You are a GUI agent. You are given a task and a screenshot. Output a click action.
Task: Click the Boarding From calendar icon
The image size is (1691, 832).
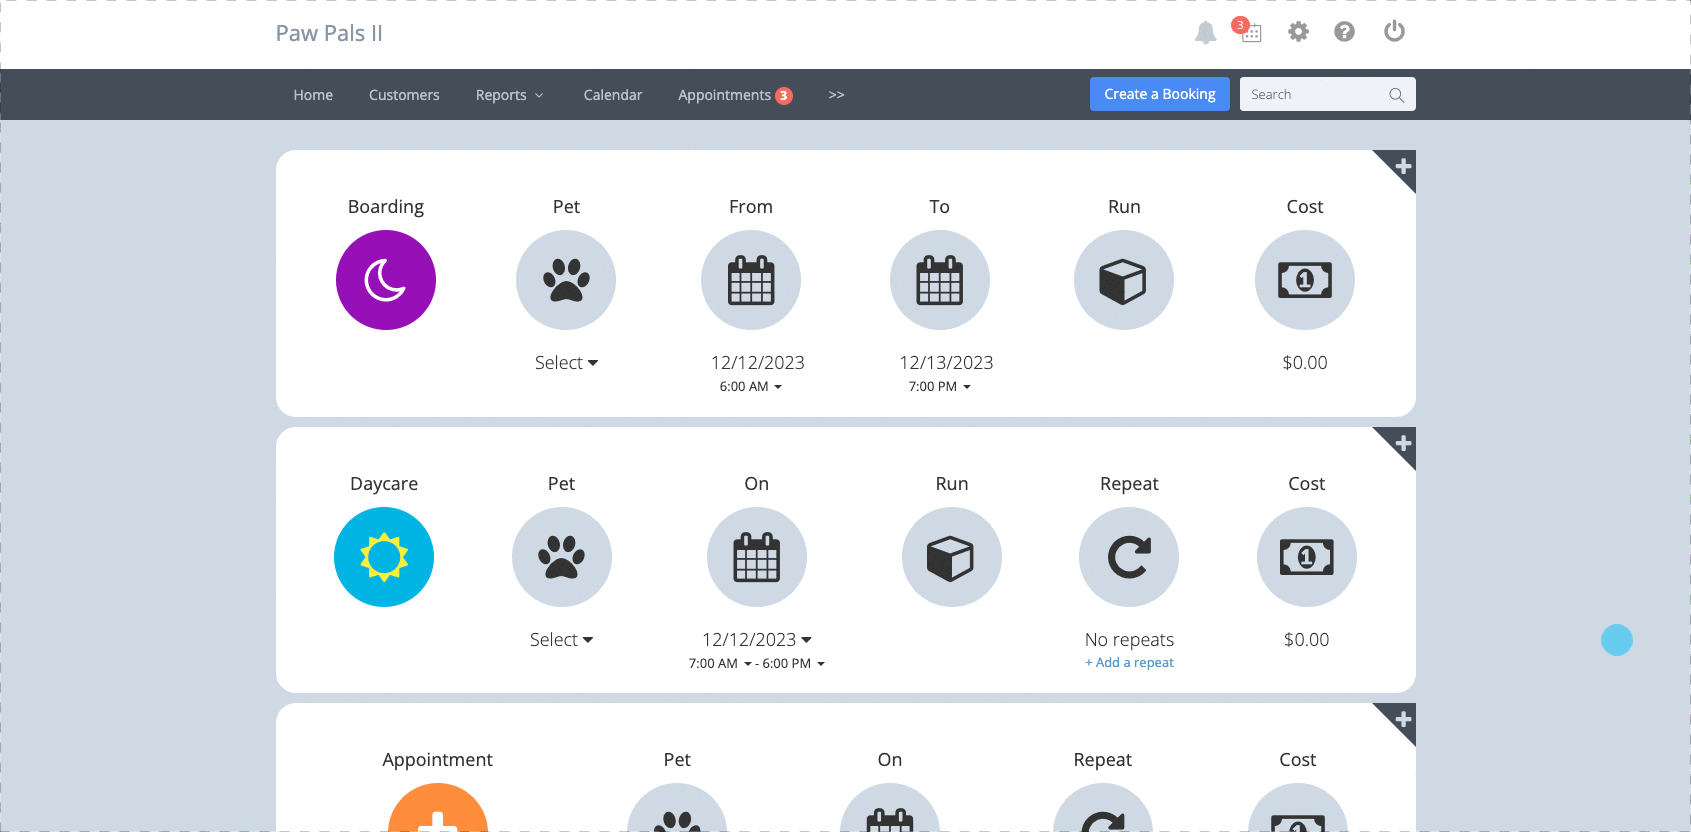tap(751, 280)
